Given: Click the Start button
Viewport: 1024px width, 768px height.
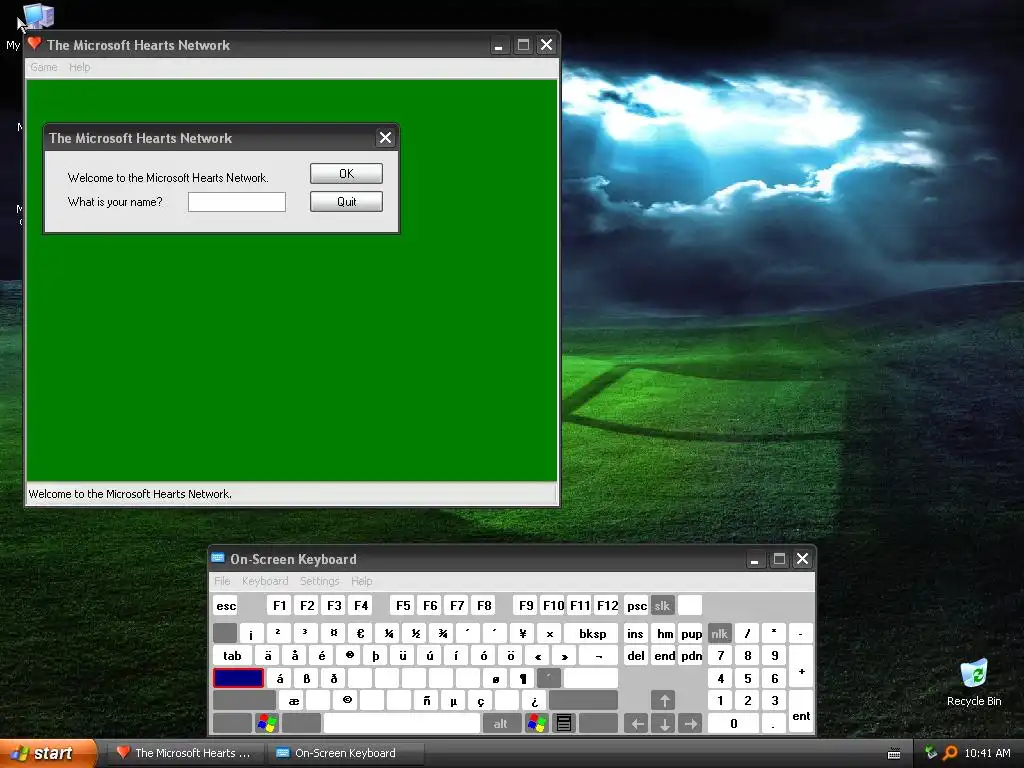Looking at the screenshot, I should coord(48,753).
